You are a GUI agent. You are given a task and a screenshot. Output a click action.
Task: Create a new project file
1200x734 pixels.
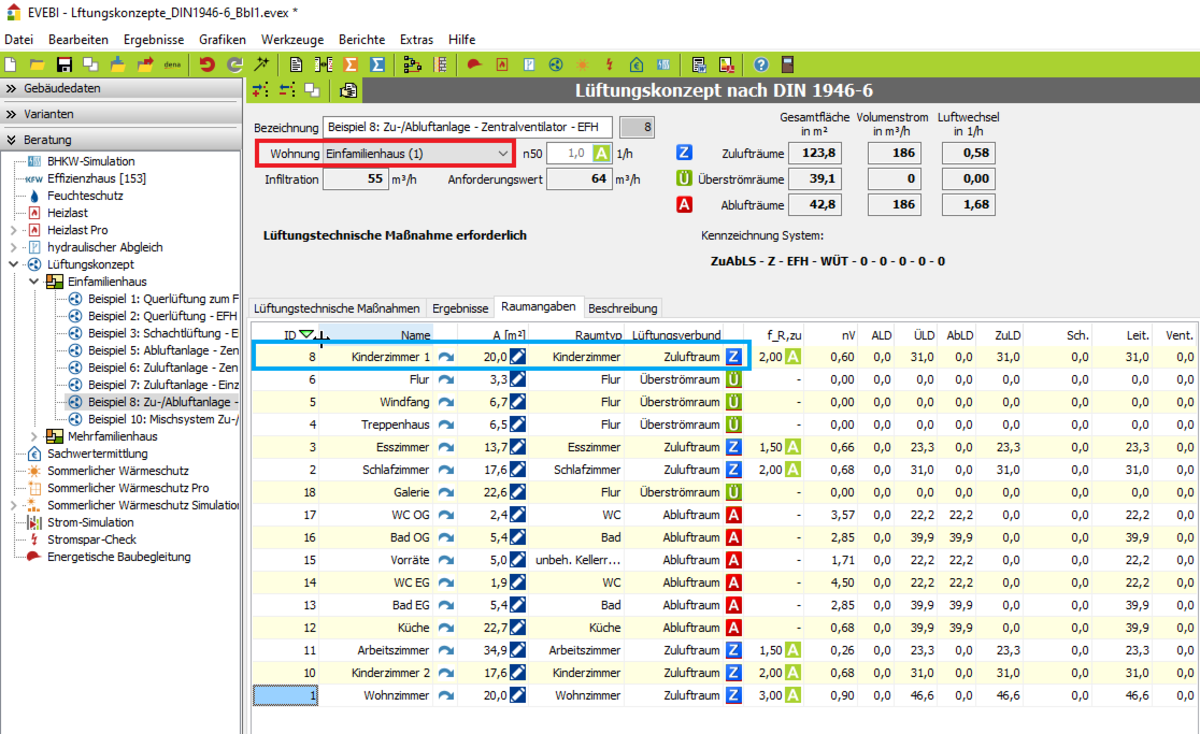pyautogui.click(x=11, y=64)
